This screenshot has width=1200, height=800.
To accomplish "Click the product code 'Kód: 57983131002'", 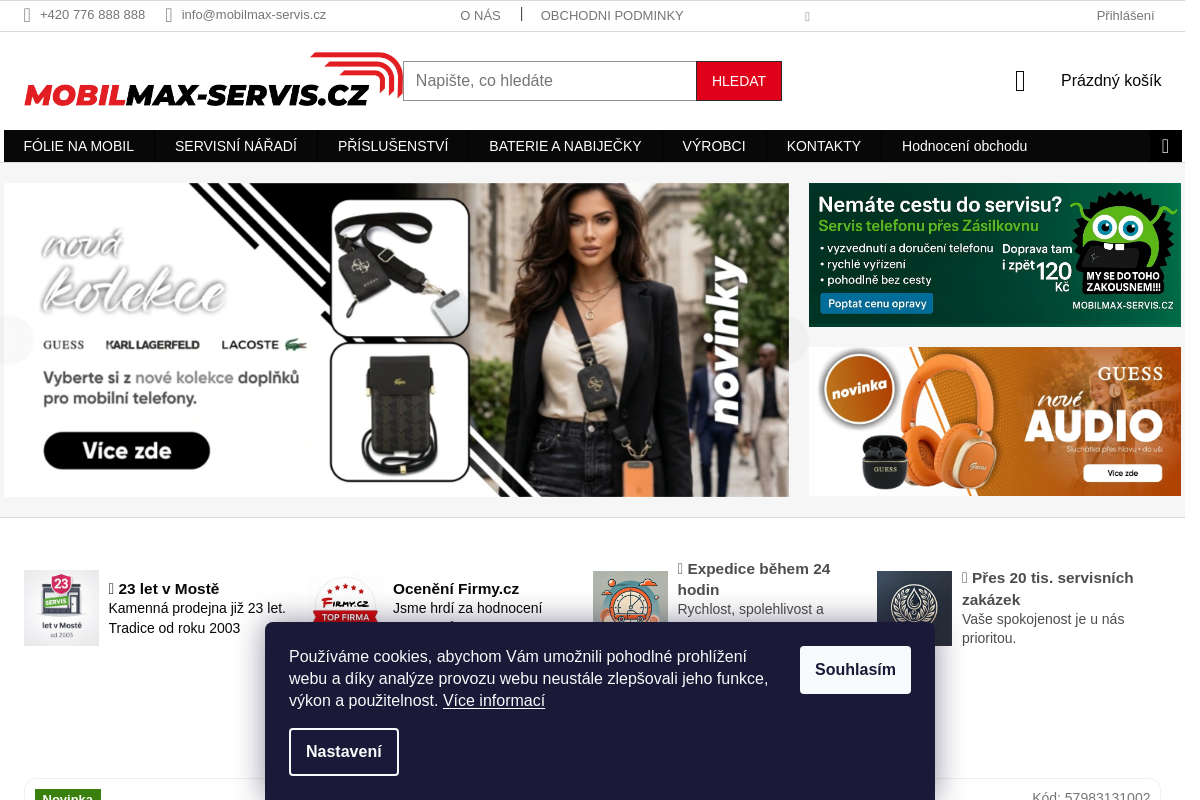I will click(x=1091, y=796).
